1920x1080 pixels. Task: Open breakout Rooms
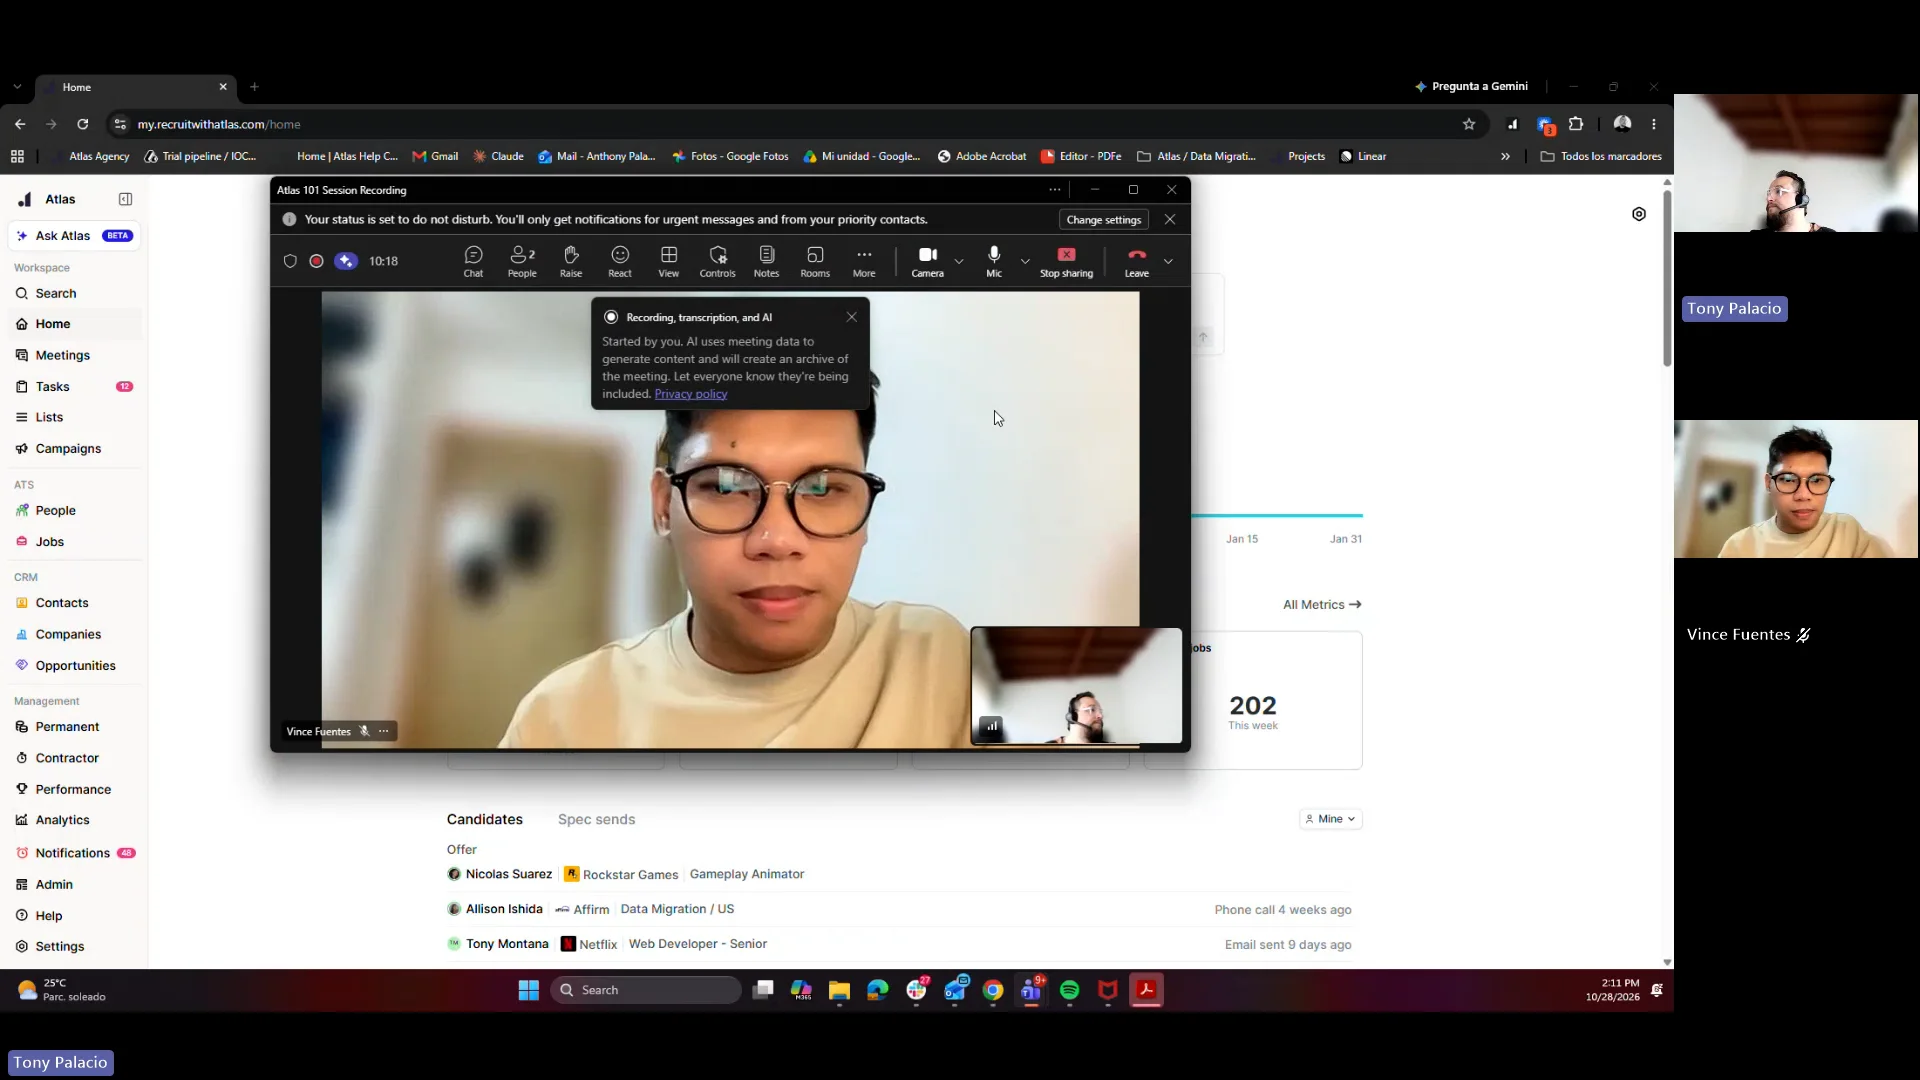pyautogui.click(x=815, y=261)
